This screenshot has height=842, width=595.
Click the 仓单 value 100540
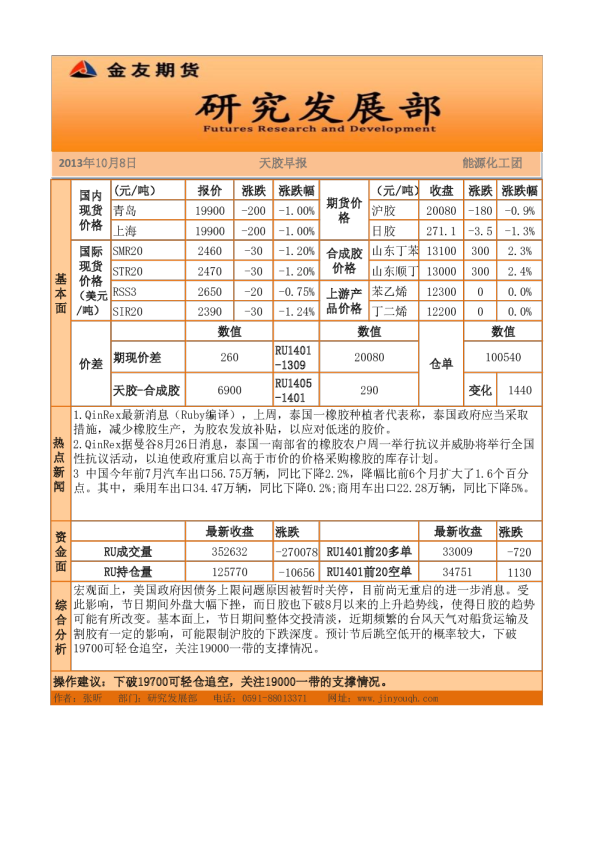(503, 357)
